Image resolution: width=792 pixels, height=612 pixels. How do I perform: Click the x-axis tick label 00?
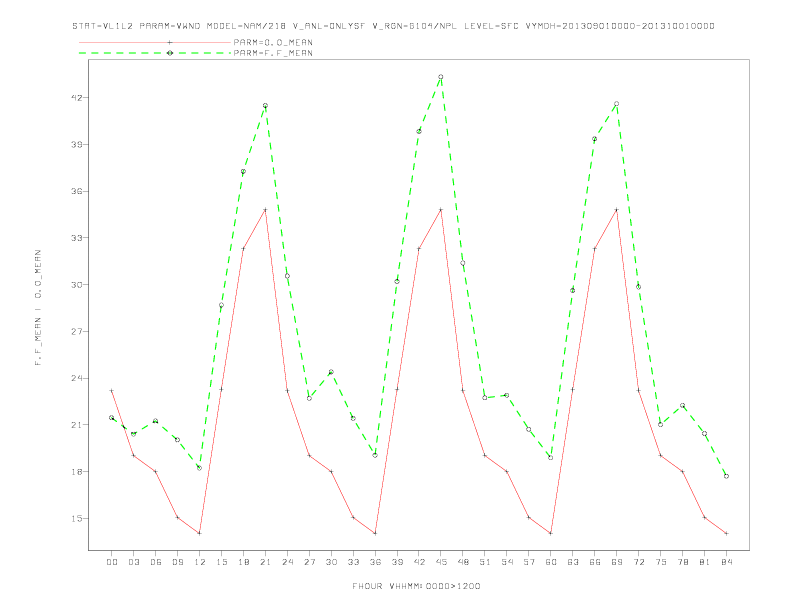pyautogui.click(x=112, y=562)
